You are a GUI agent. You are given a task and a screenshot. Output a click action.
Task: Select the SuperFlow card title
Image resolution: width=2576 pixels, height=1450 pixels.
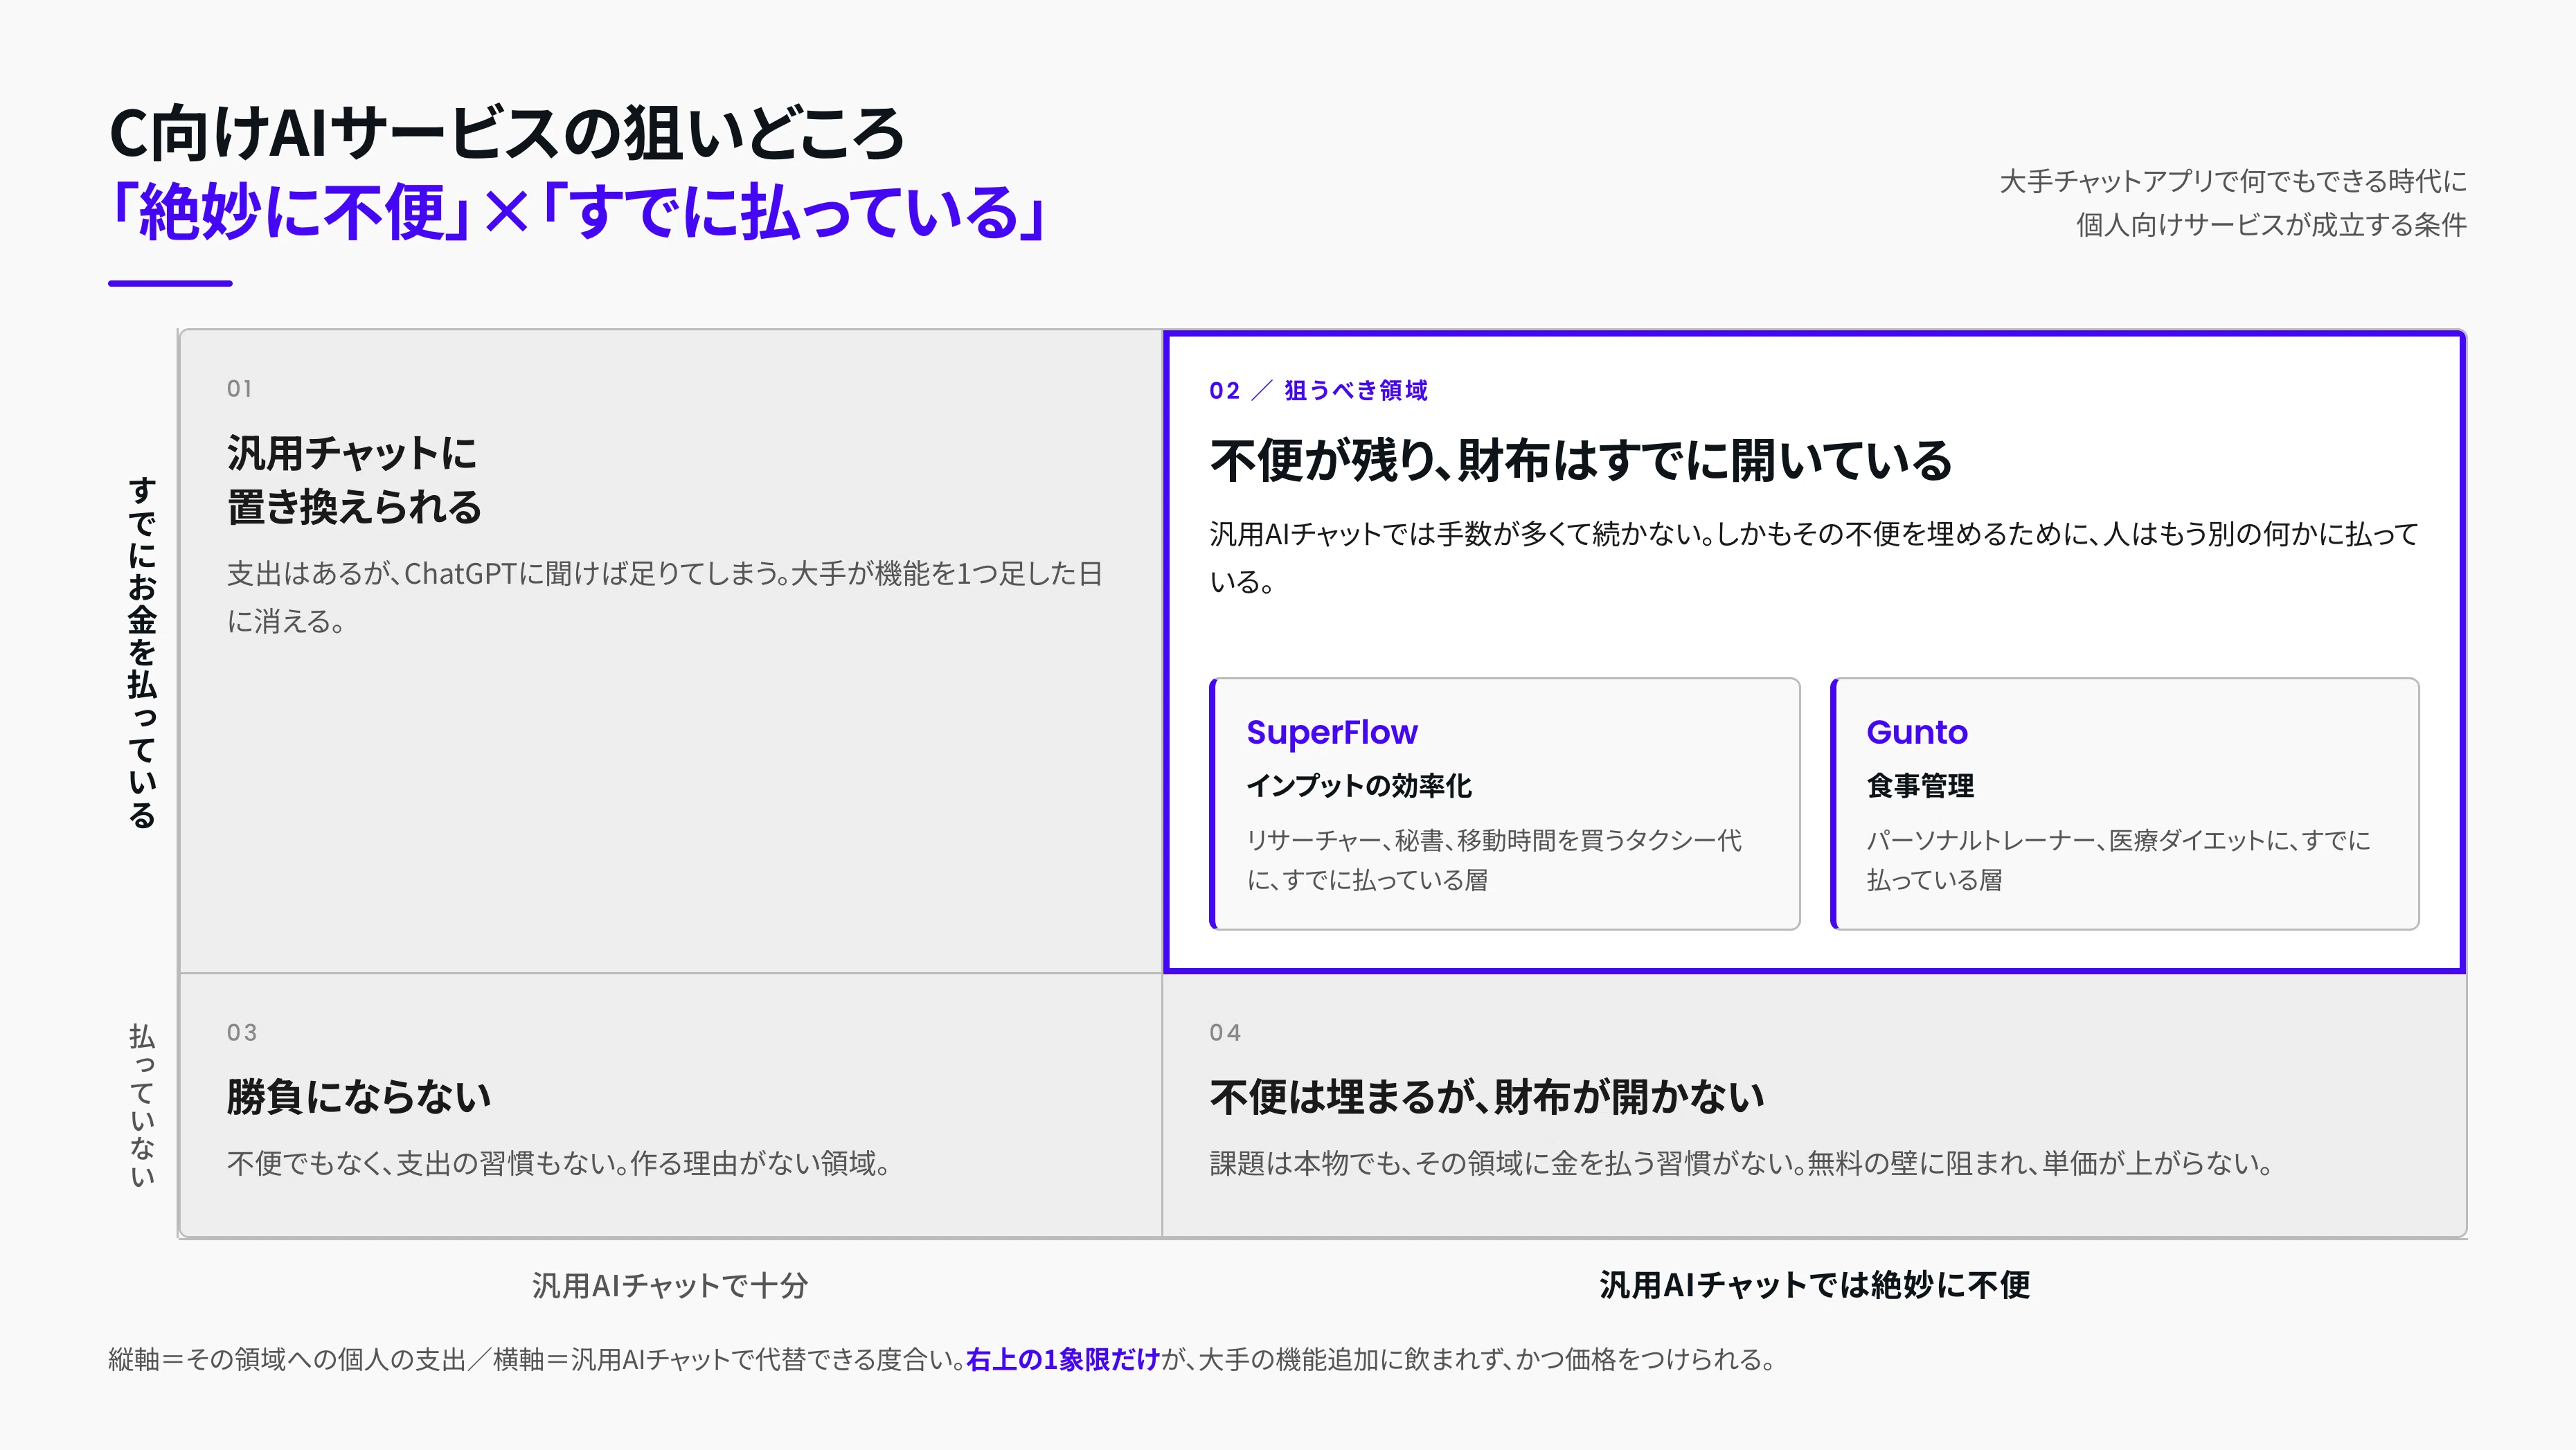click(1332, 732)
